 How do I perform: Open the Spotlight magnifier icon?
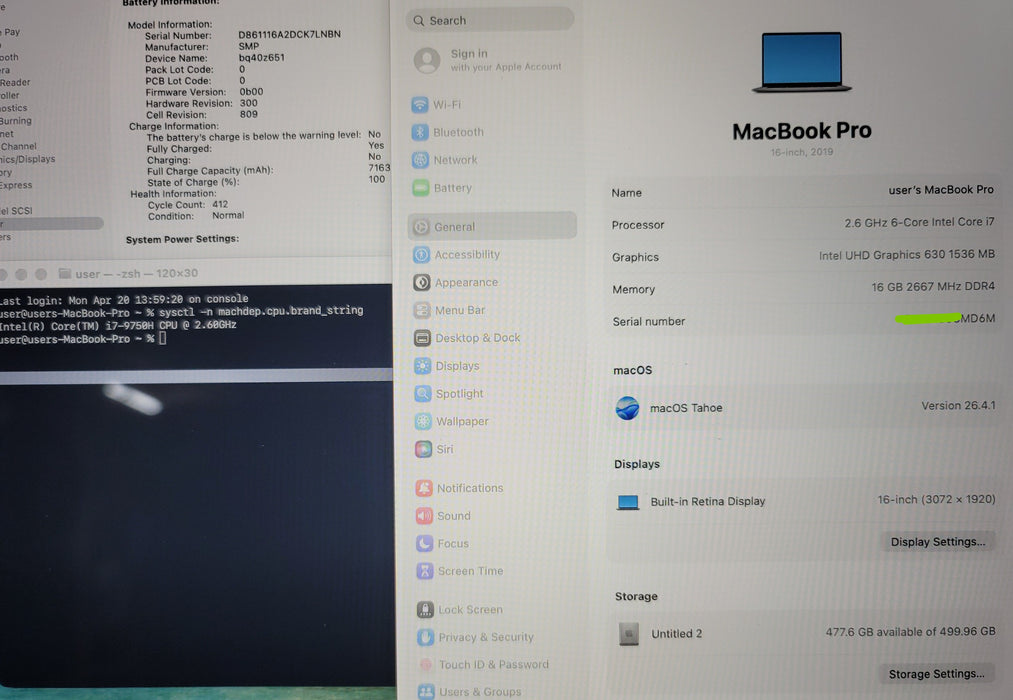click(x=423, y=394)
